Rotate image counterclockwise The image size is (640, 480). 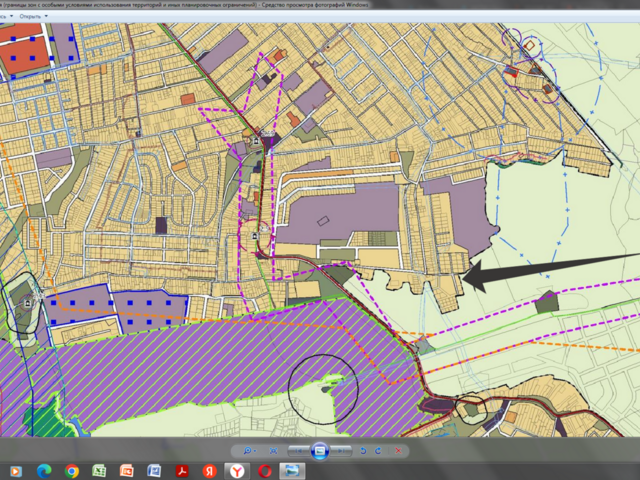[x=364, y=451]
